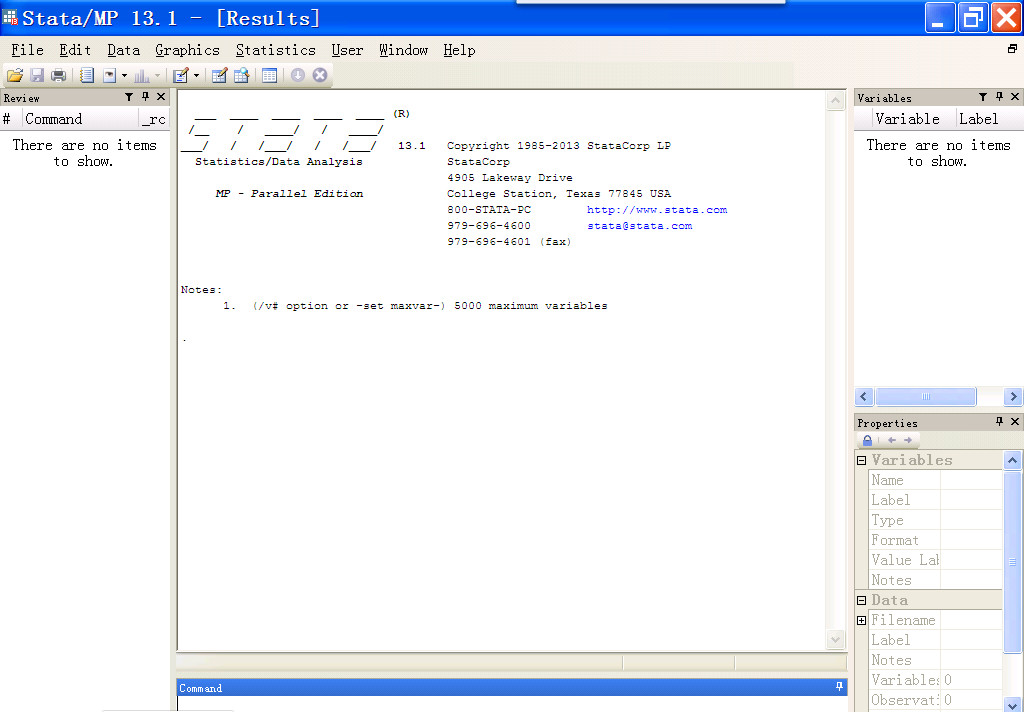Click the Type property row
Viewport: 1024px width, 712px height.
pyautogui.click(x=935, y=521)
